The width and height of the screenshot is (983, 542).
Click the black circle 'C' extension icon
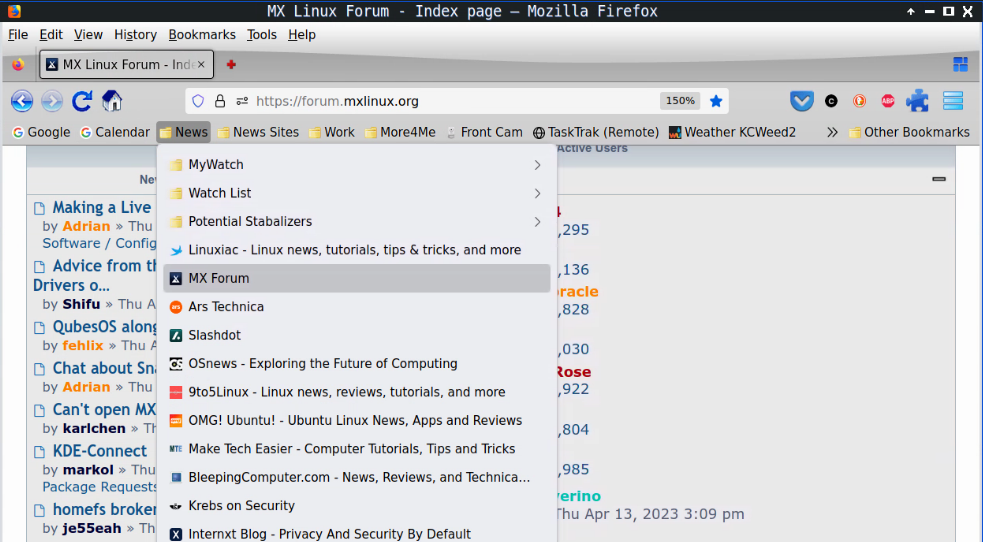click(x=831, y=101)
